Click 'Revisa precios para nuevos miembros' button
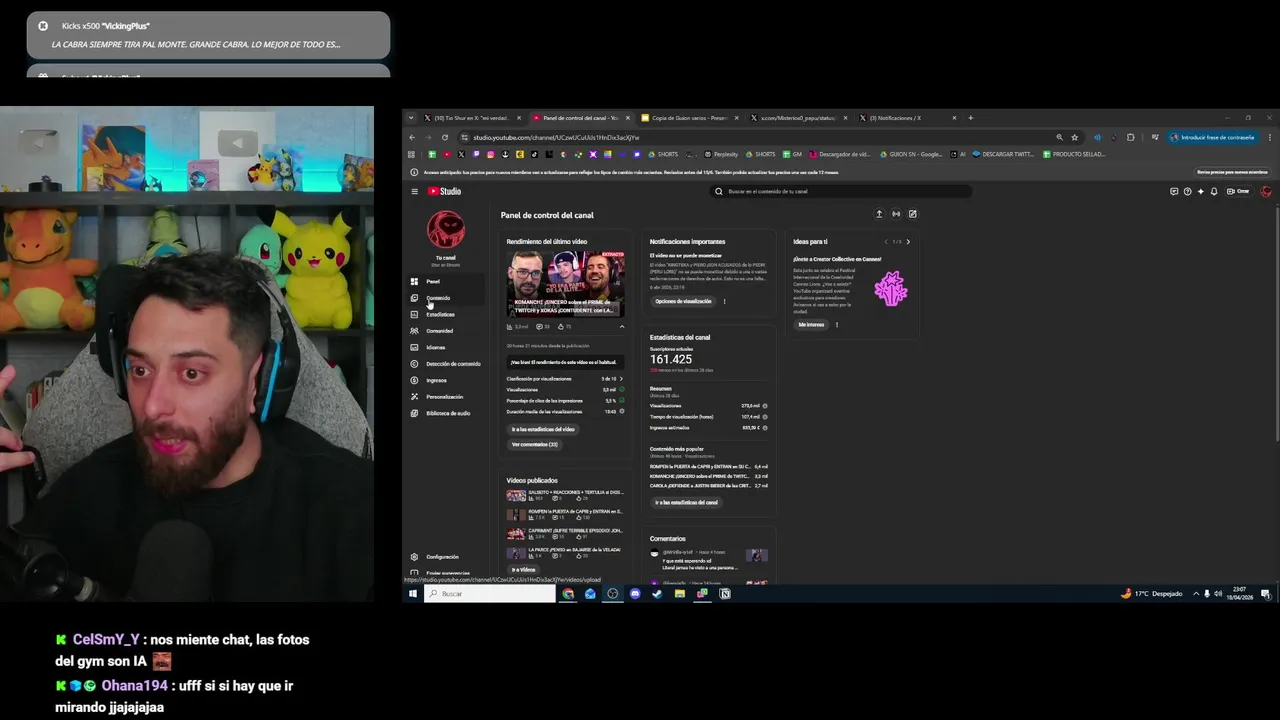1280x720 pixels. 1232,172
